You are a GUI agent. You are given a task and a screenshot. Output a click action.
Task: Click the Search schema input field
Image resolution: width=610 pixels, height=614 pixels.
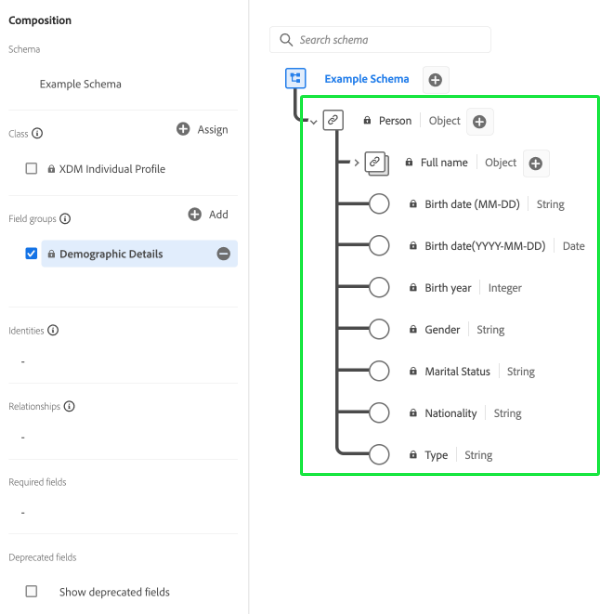pos(380,40)
